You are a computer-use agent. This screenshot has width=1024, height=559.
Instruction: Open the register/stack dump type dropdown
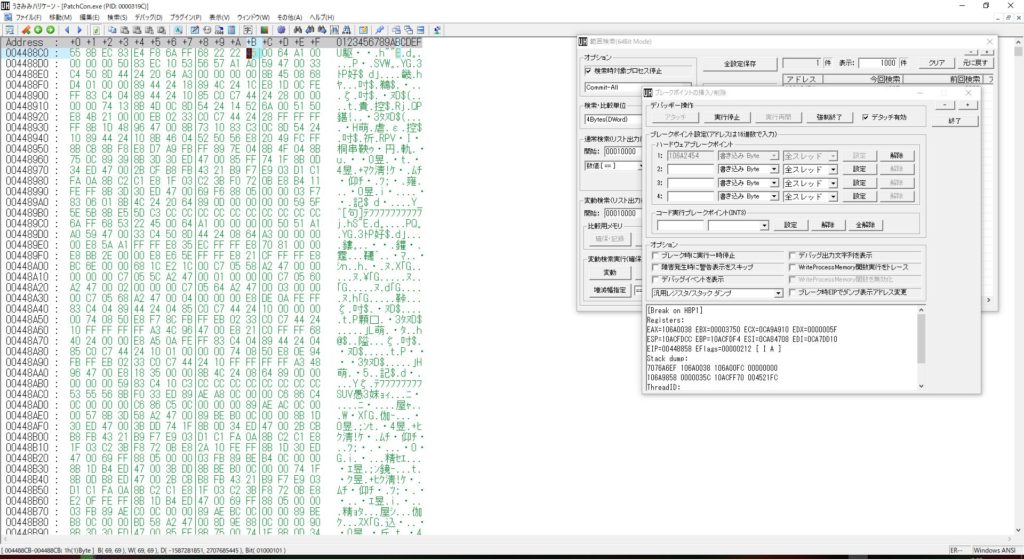point(778,293)
